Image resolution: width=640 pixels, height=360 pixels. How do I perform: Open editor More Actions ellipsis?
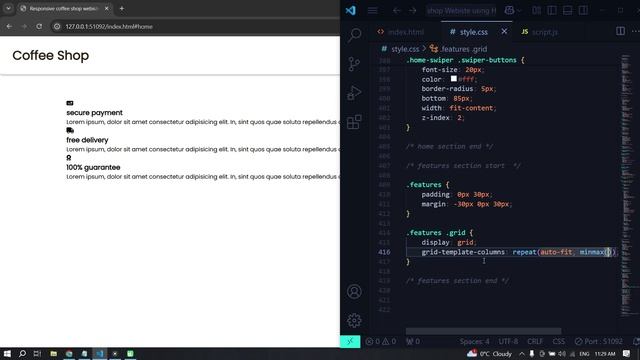(636, 31)
